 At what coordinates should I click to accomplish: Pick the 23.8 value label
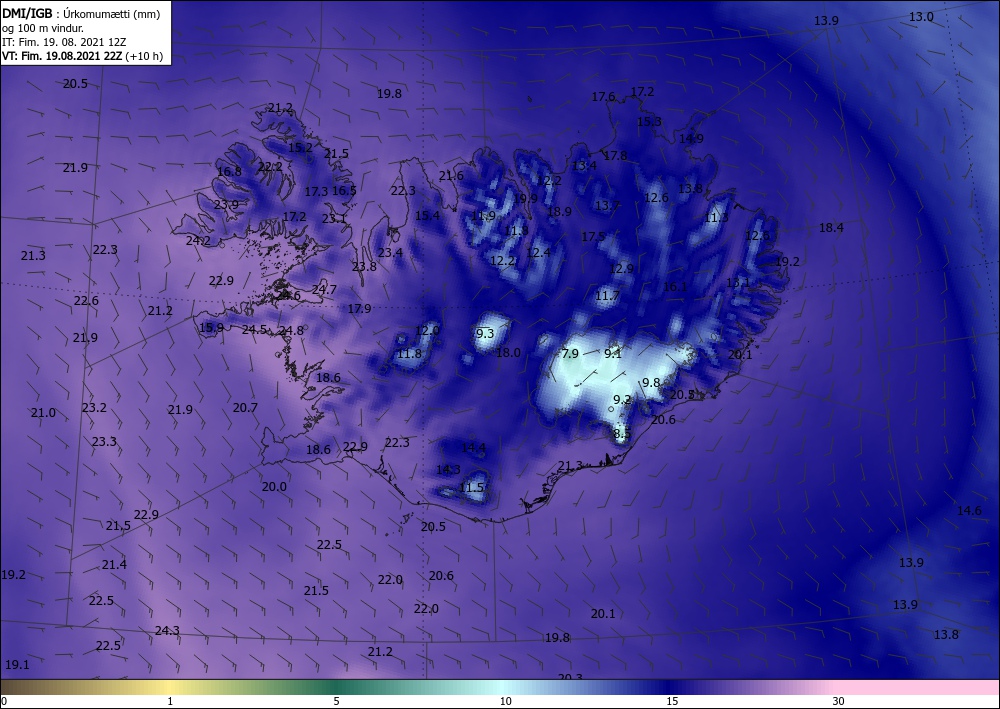coord(364,267)
